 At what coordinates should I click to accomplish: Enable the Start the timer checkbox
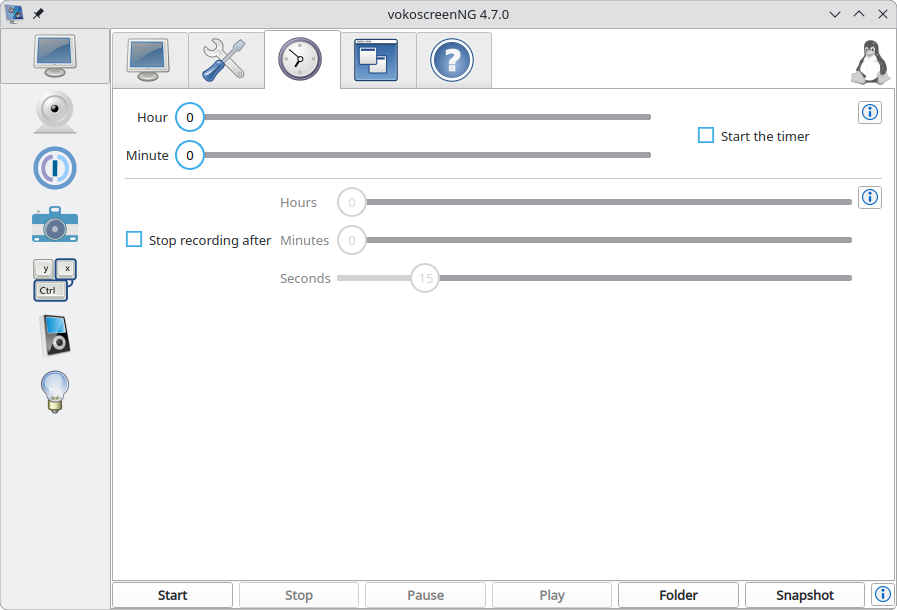click(x=706, y=135)
